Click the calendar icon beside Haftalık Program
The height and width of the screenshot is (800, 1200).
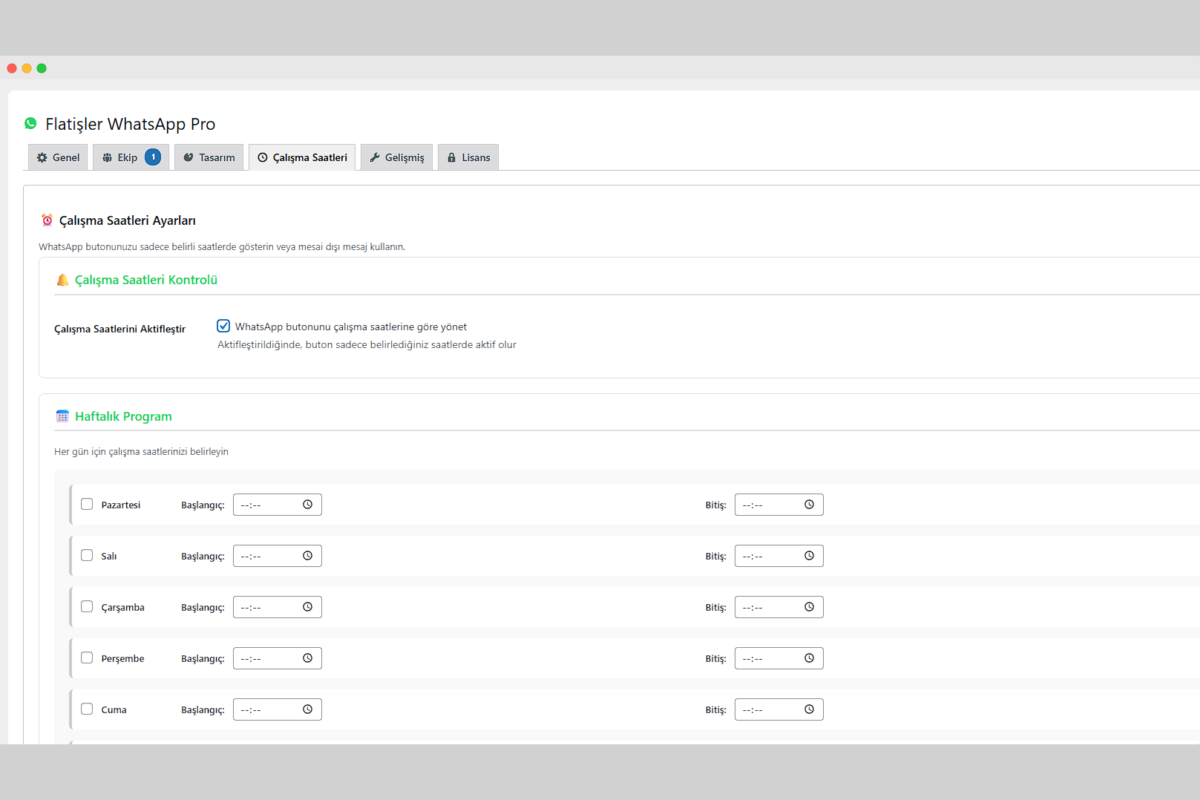tap(62, 416)
